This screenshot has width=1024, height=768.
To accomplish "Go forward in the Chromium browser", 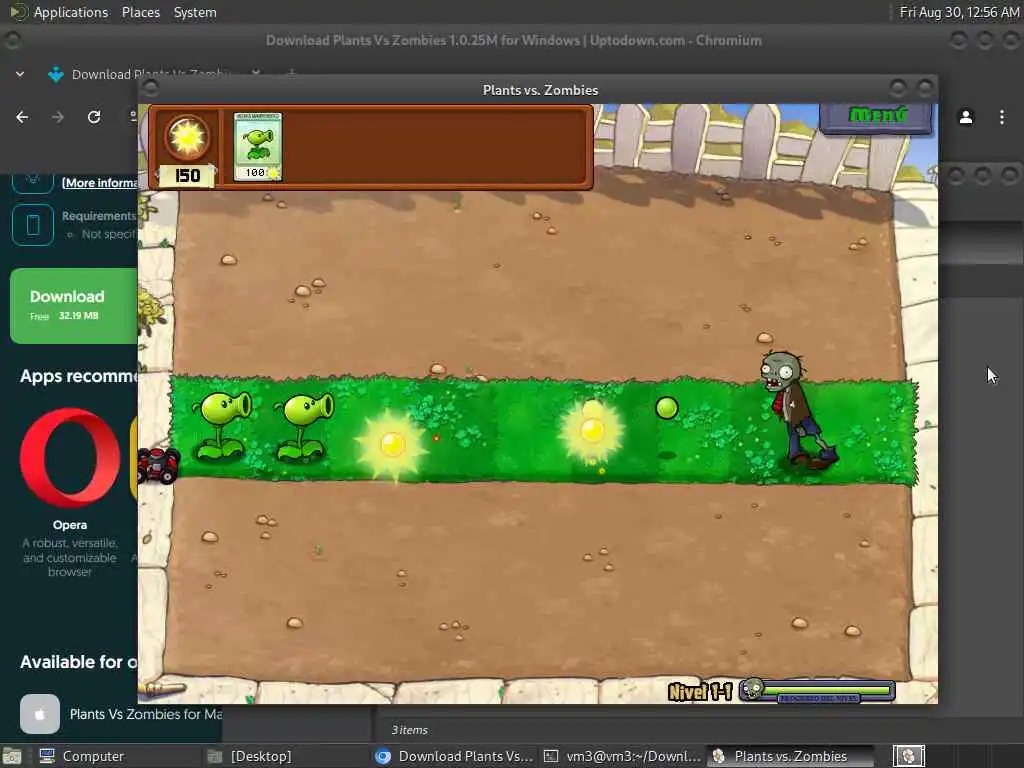I will pyautogui.click(x=58, y=117).
